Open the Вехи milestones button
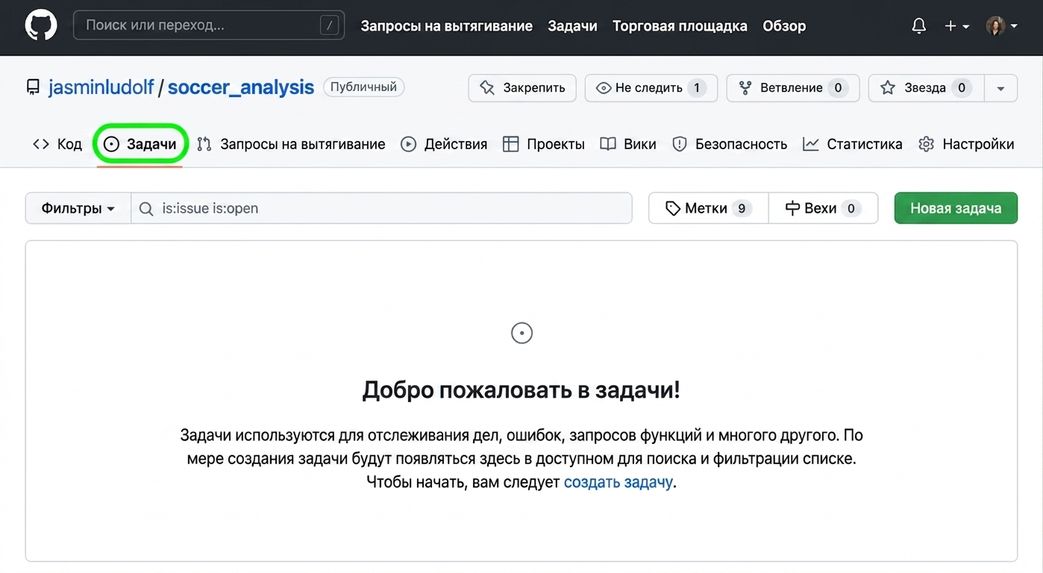 823,208
